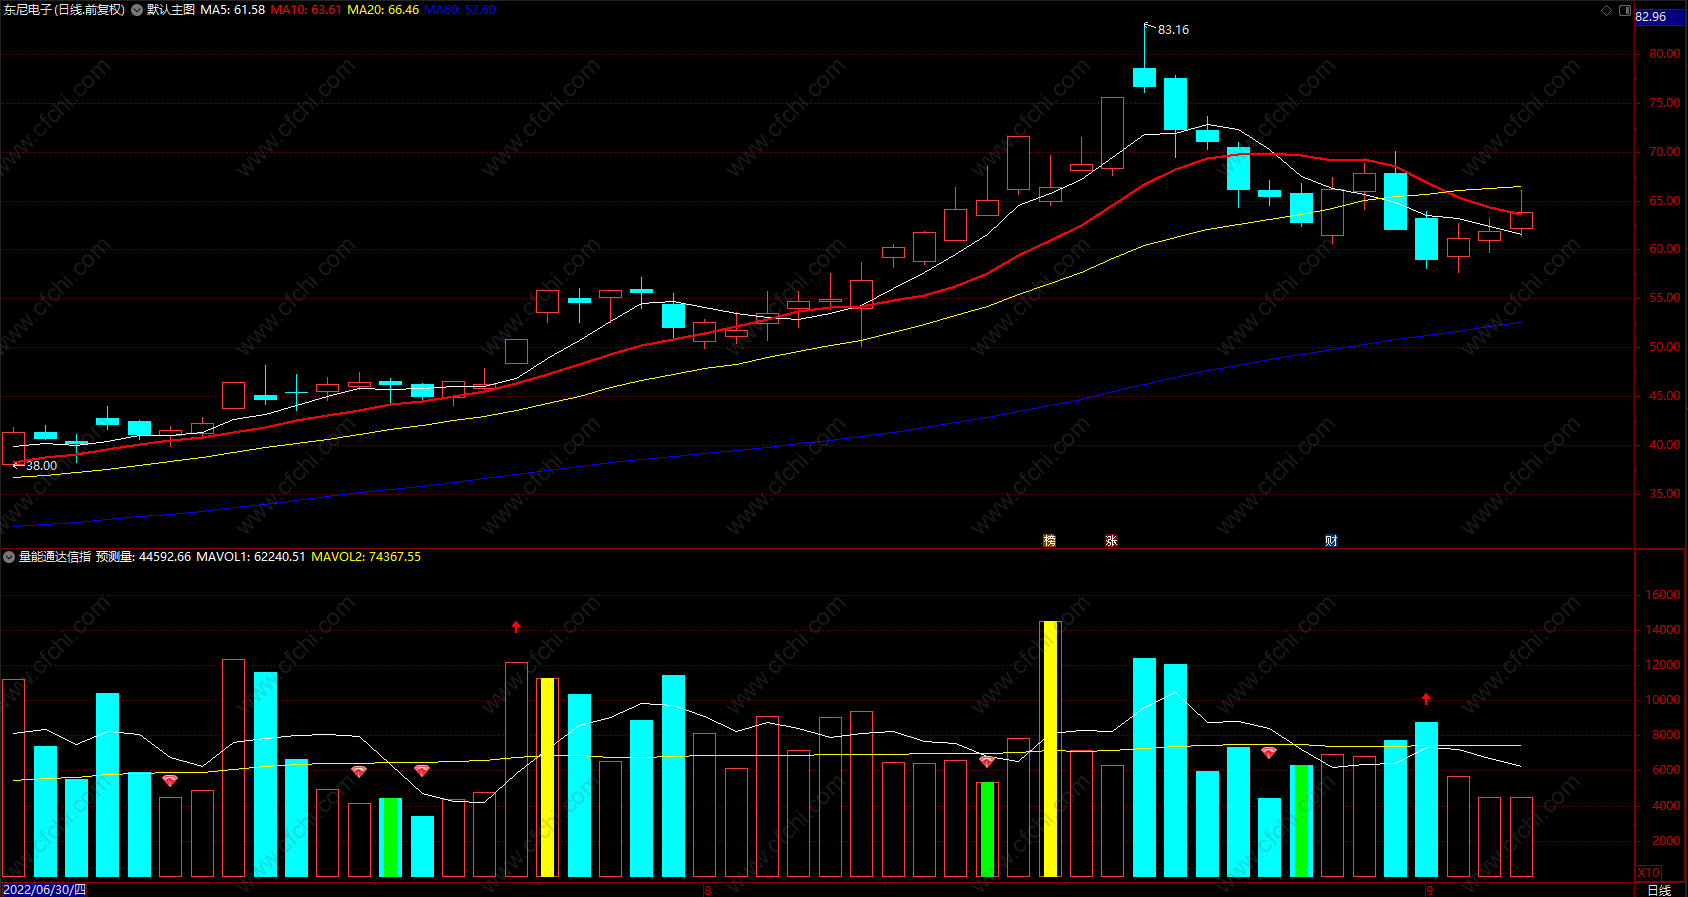
Task: Click the red 涨 event marker
Action: tap(1111, 540)
